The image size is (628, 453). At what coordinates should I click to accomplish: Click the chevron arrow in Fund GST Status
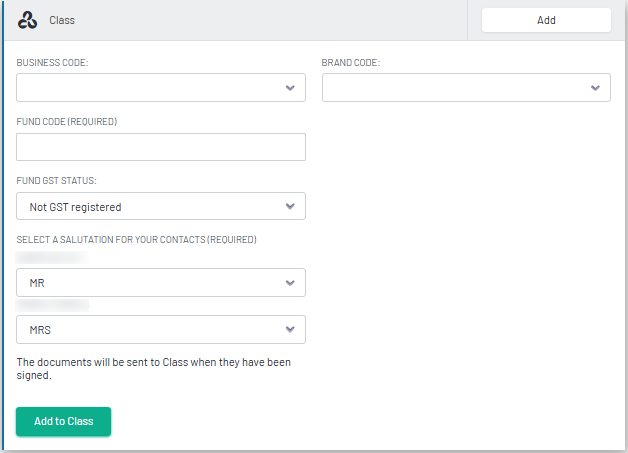click(290, 207)
